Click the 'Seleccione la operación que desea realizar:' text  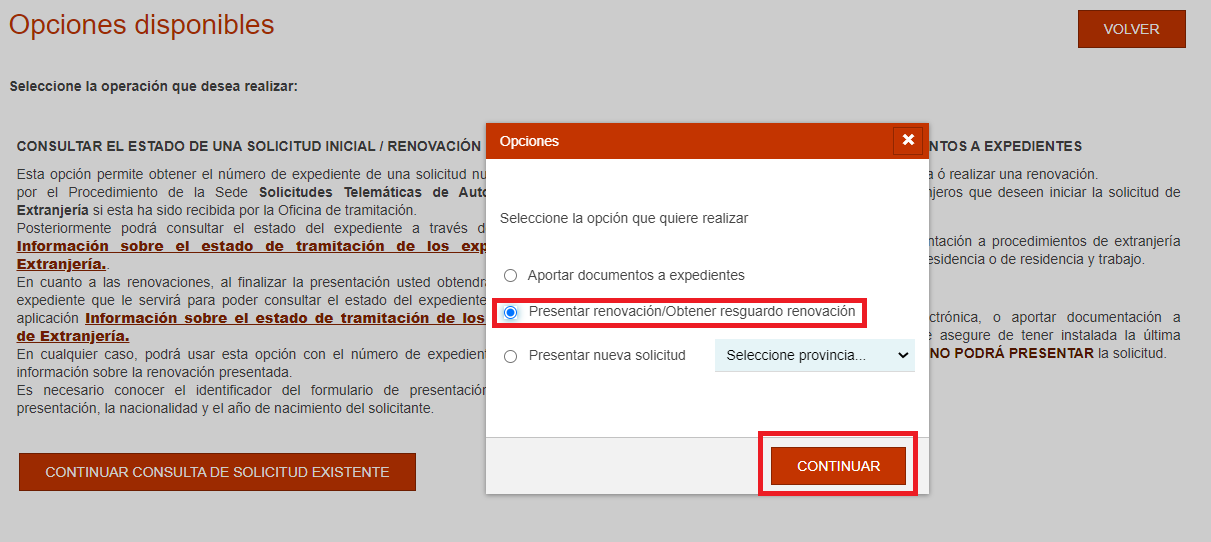(154, 87)
